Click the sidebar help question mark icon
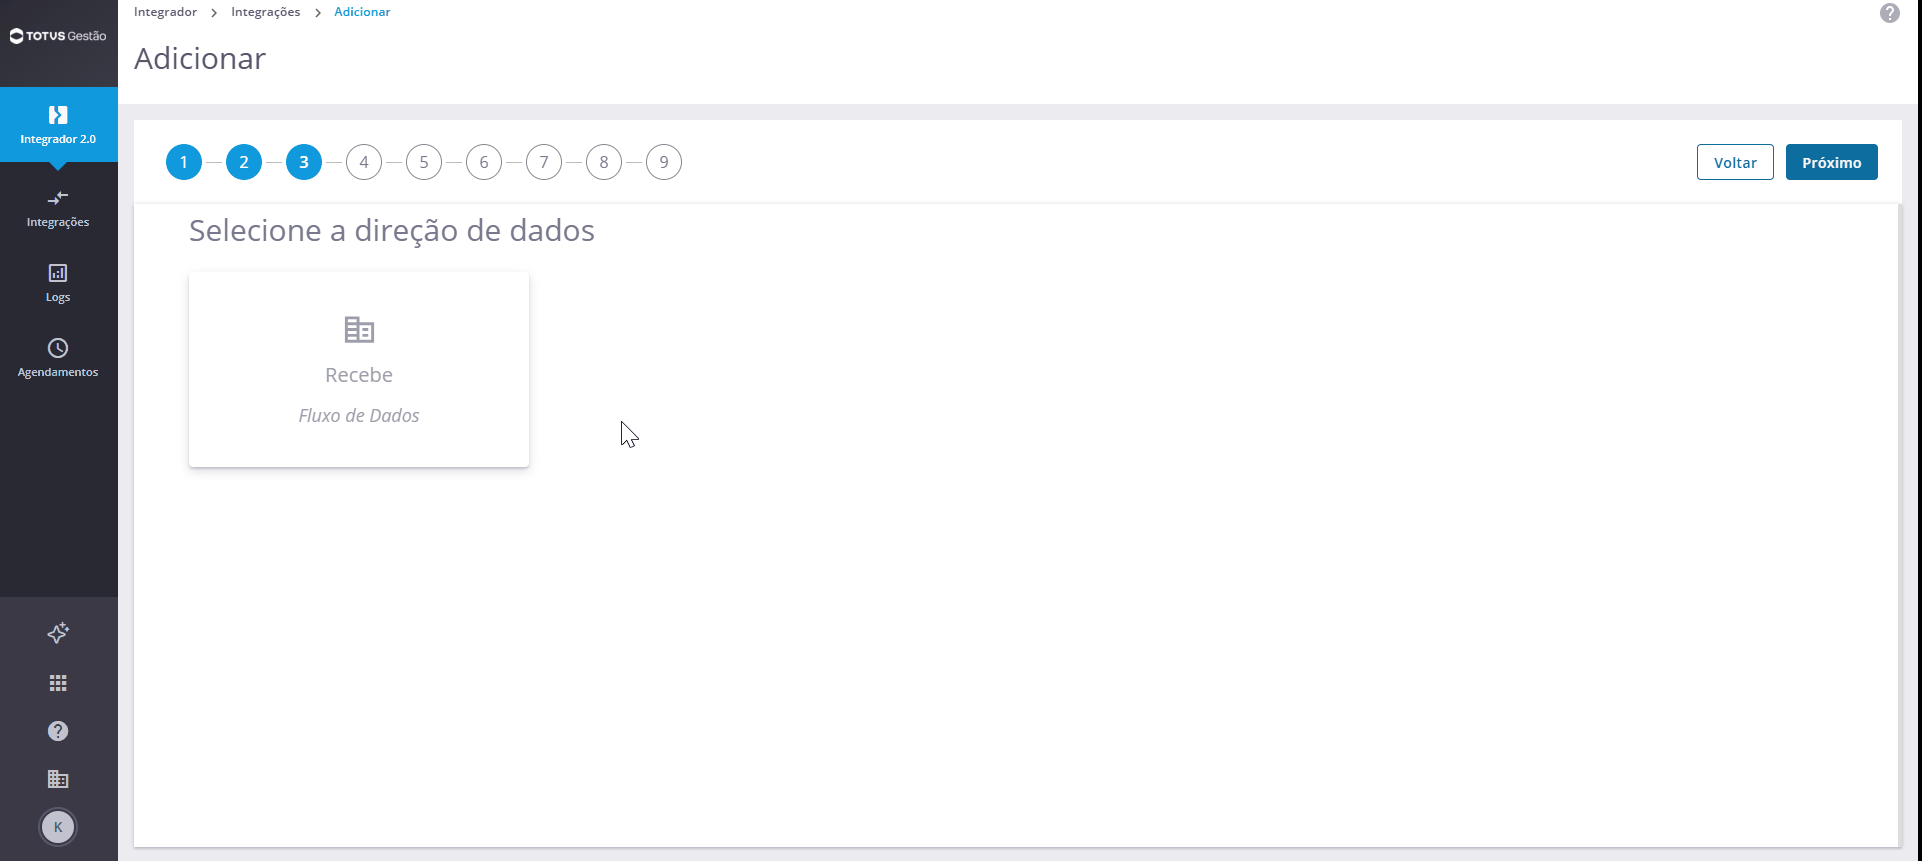Image resolution: width=1922 pixels, height=861 pixels. 58,731
